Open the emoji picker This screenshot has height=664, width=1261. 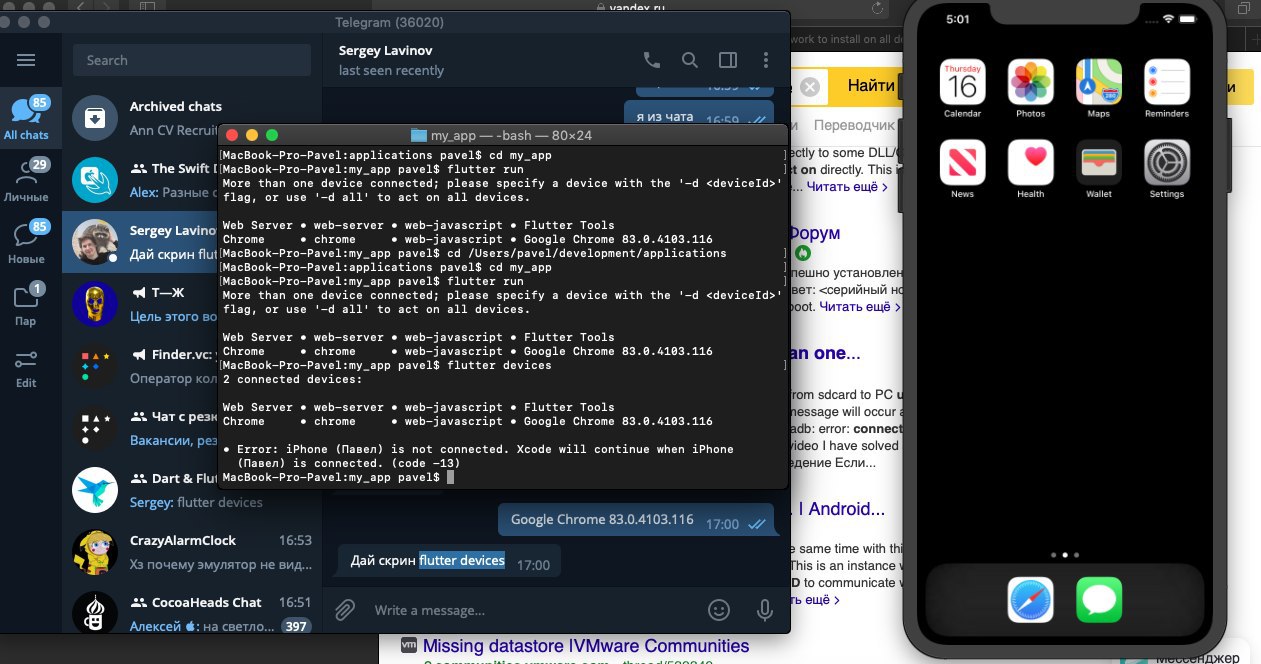[x=719, y=609]
